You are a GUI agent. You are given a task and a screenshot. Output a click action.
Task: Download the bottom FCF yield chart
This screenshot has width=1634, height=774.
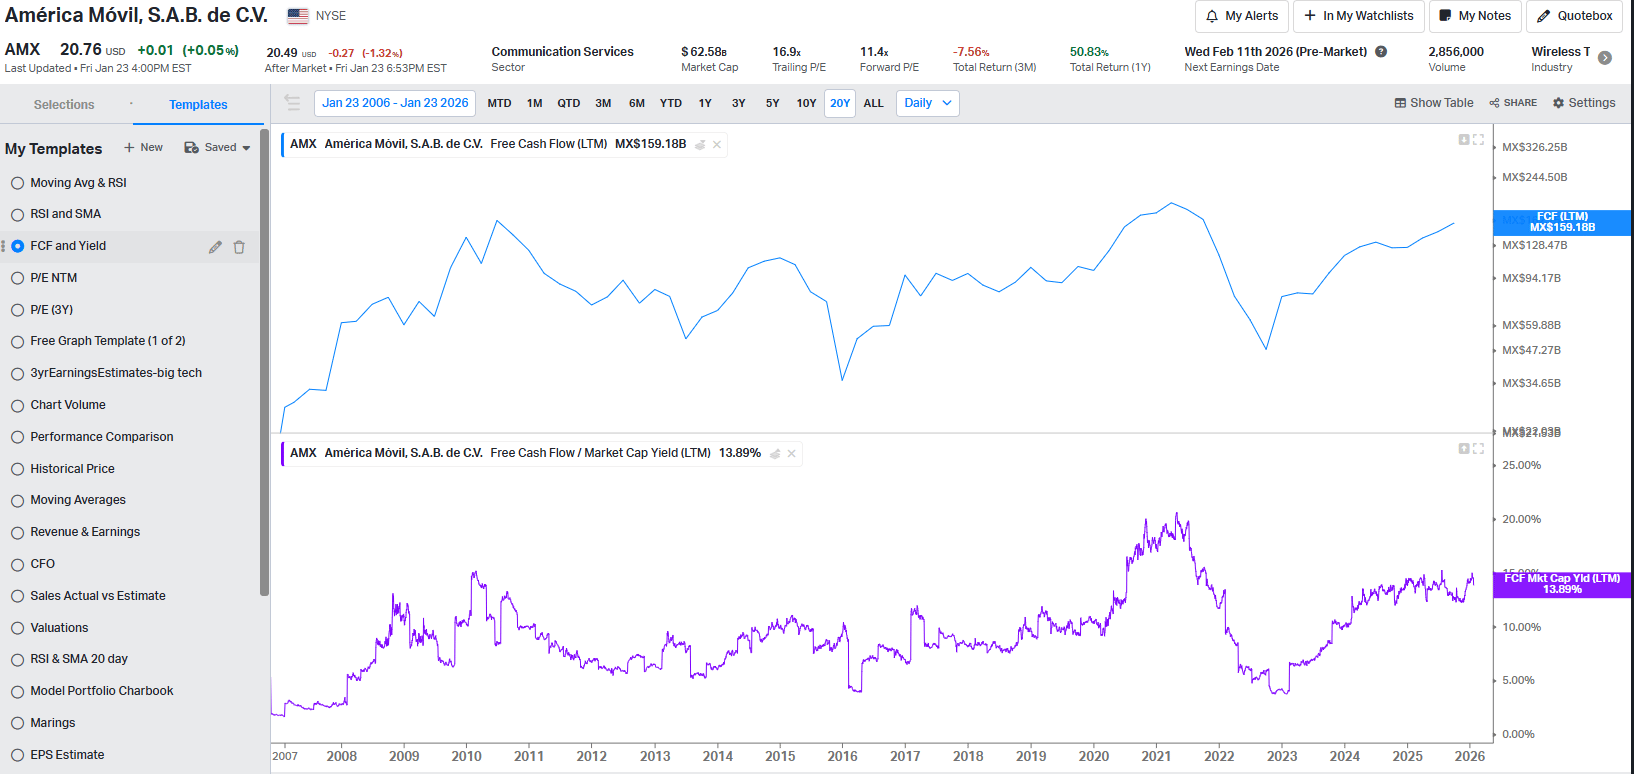pos(1464,449)
